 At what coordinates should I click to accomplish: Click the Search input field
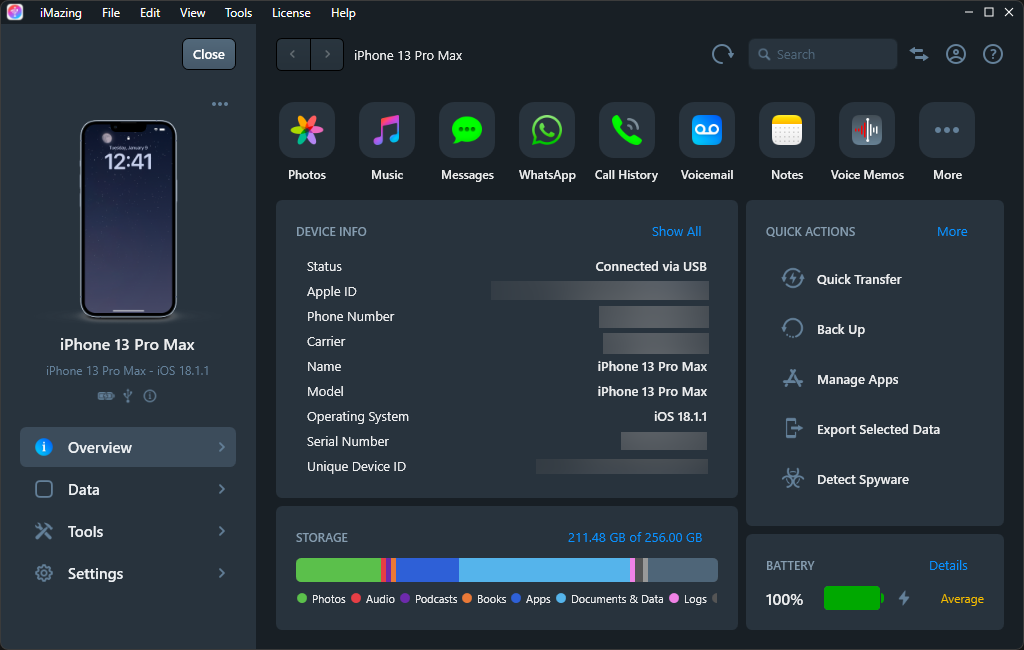(823, 54)
